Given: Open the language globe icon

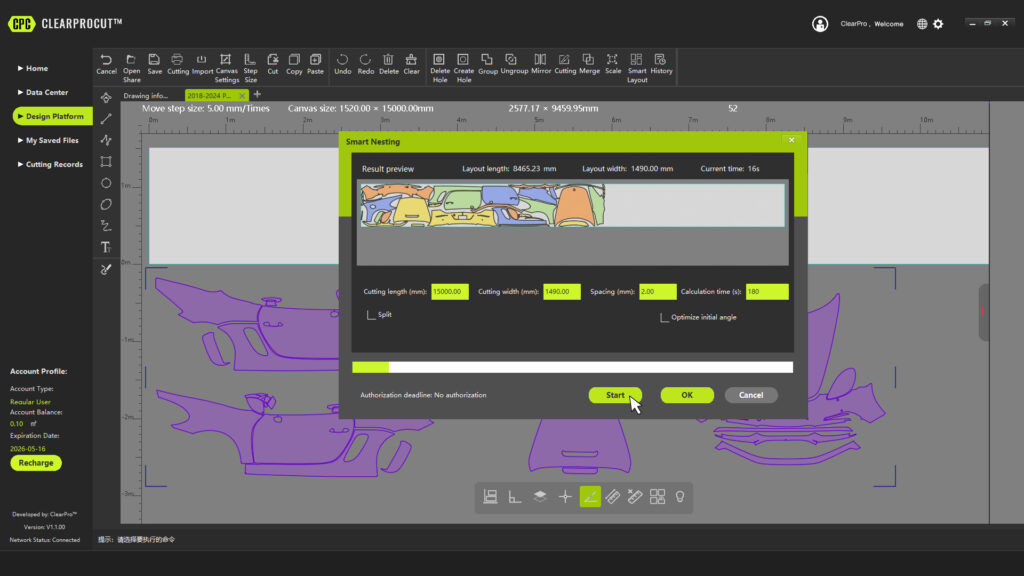Looking at the screenshot, I should click(922, 24).
